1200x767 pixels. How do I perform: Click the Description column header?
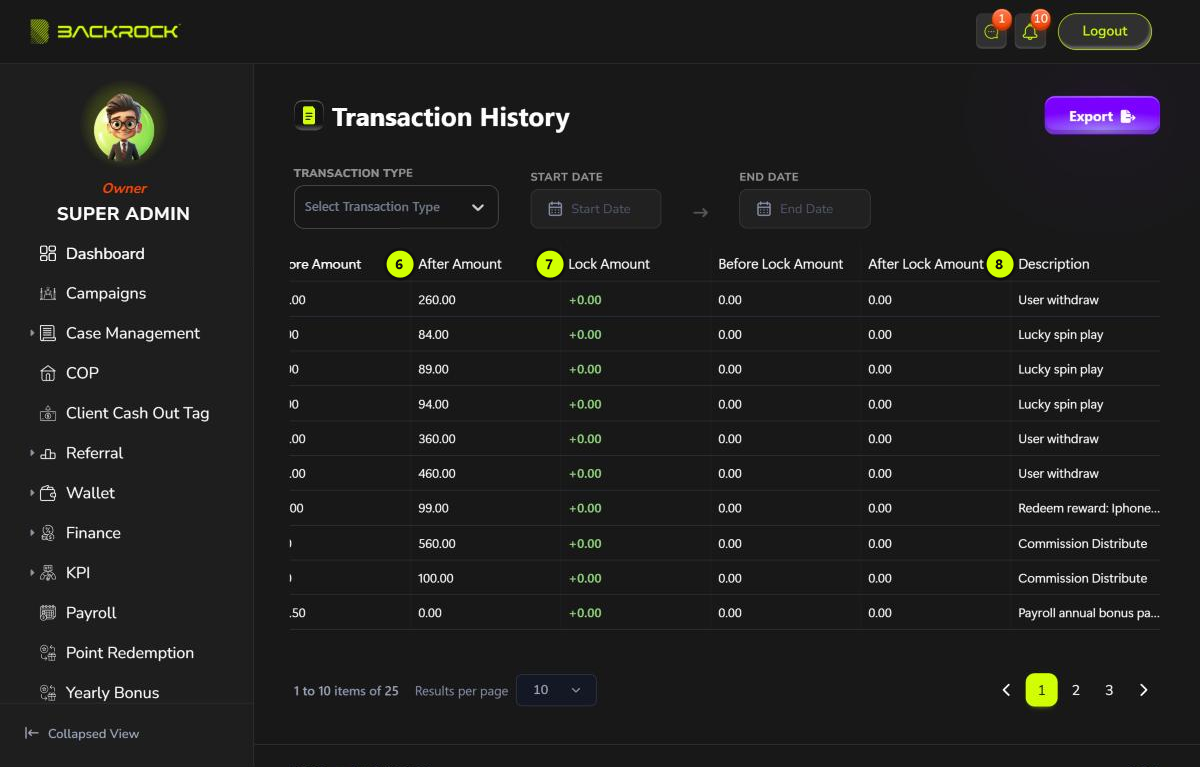click(x=1054, y=264)
